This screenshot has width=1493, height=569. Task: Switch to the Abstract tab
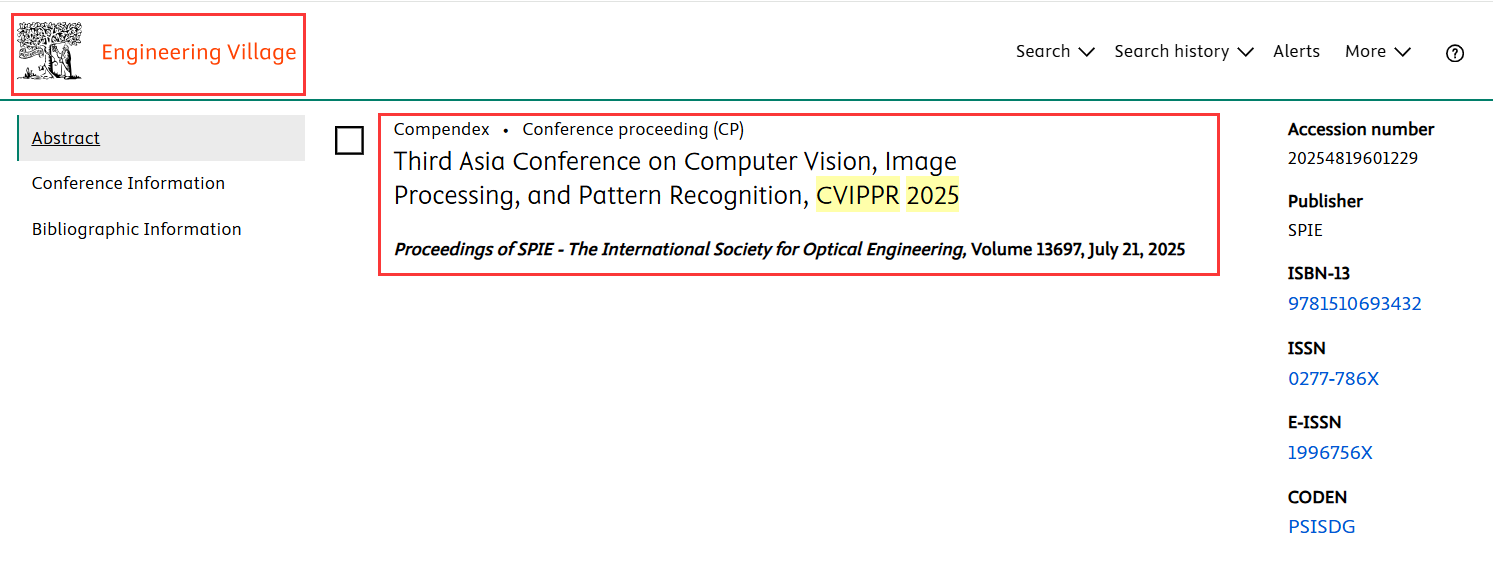click(66, 138)
